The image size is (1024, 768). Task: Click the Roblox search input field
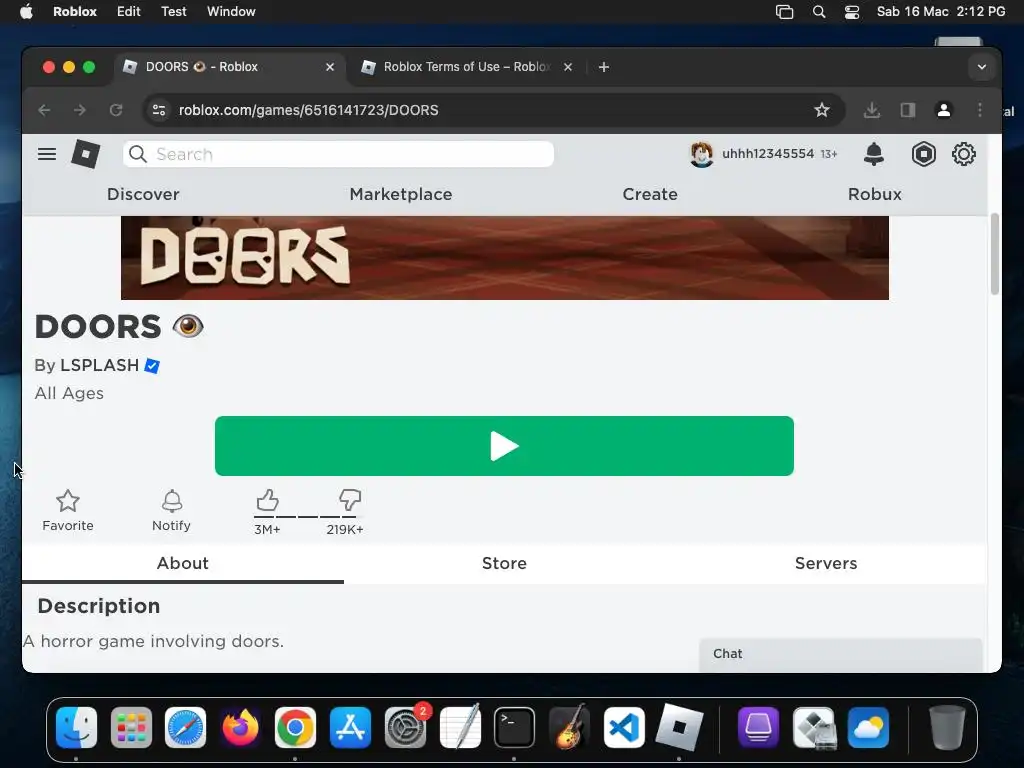tap(338, 154)
